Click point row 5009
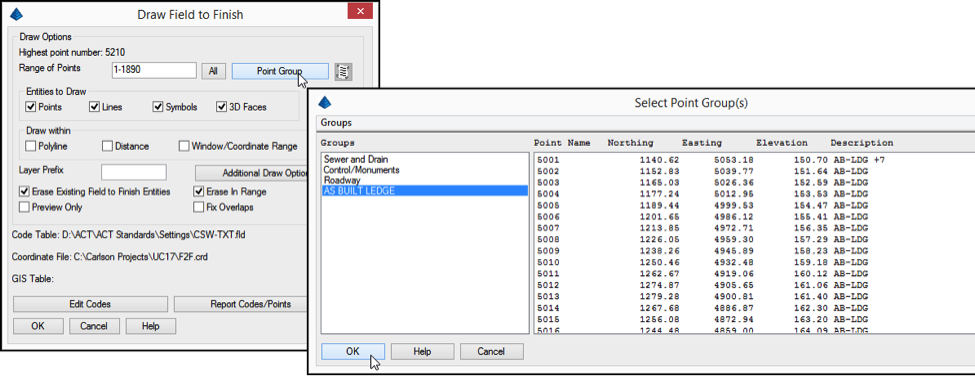 754,250
